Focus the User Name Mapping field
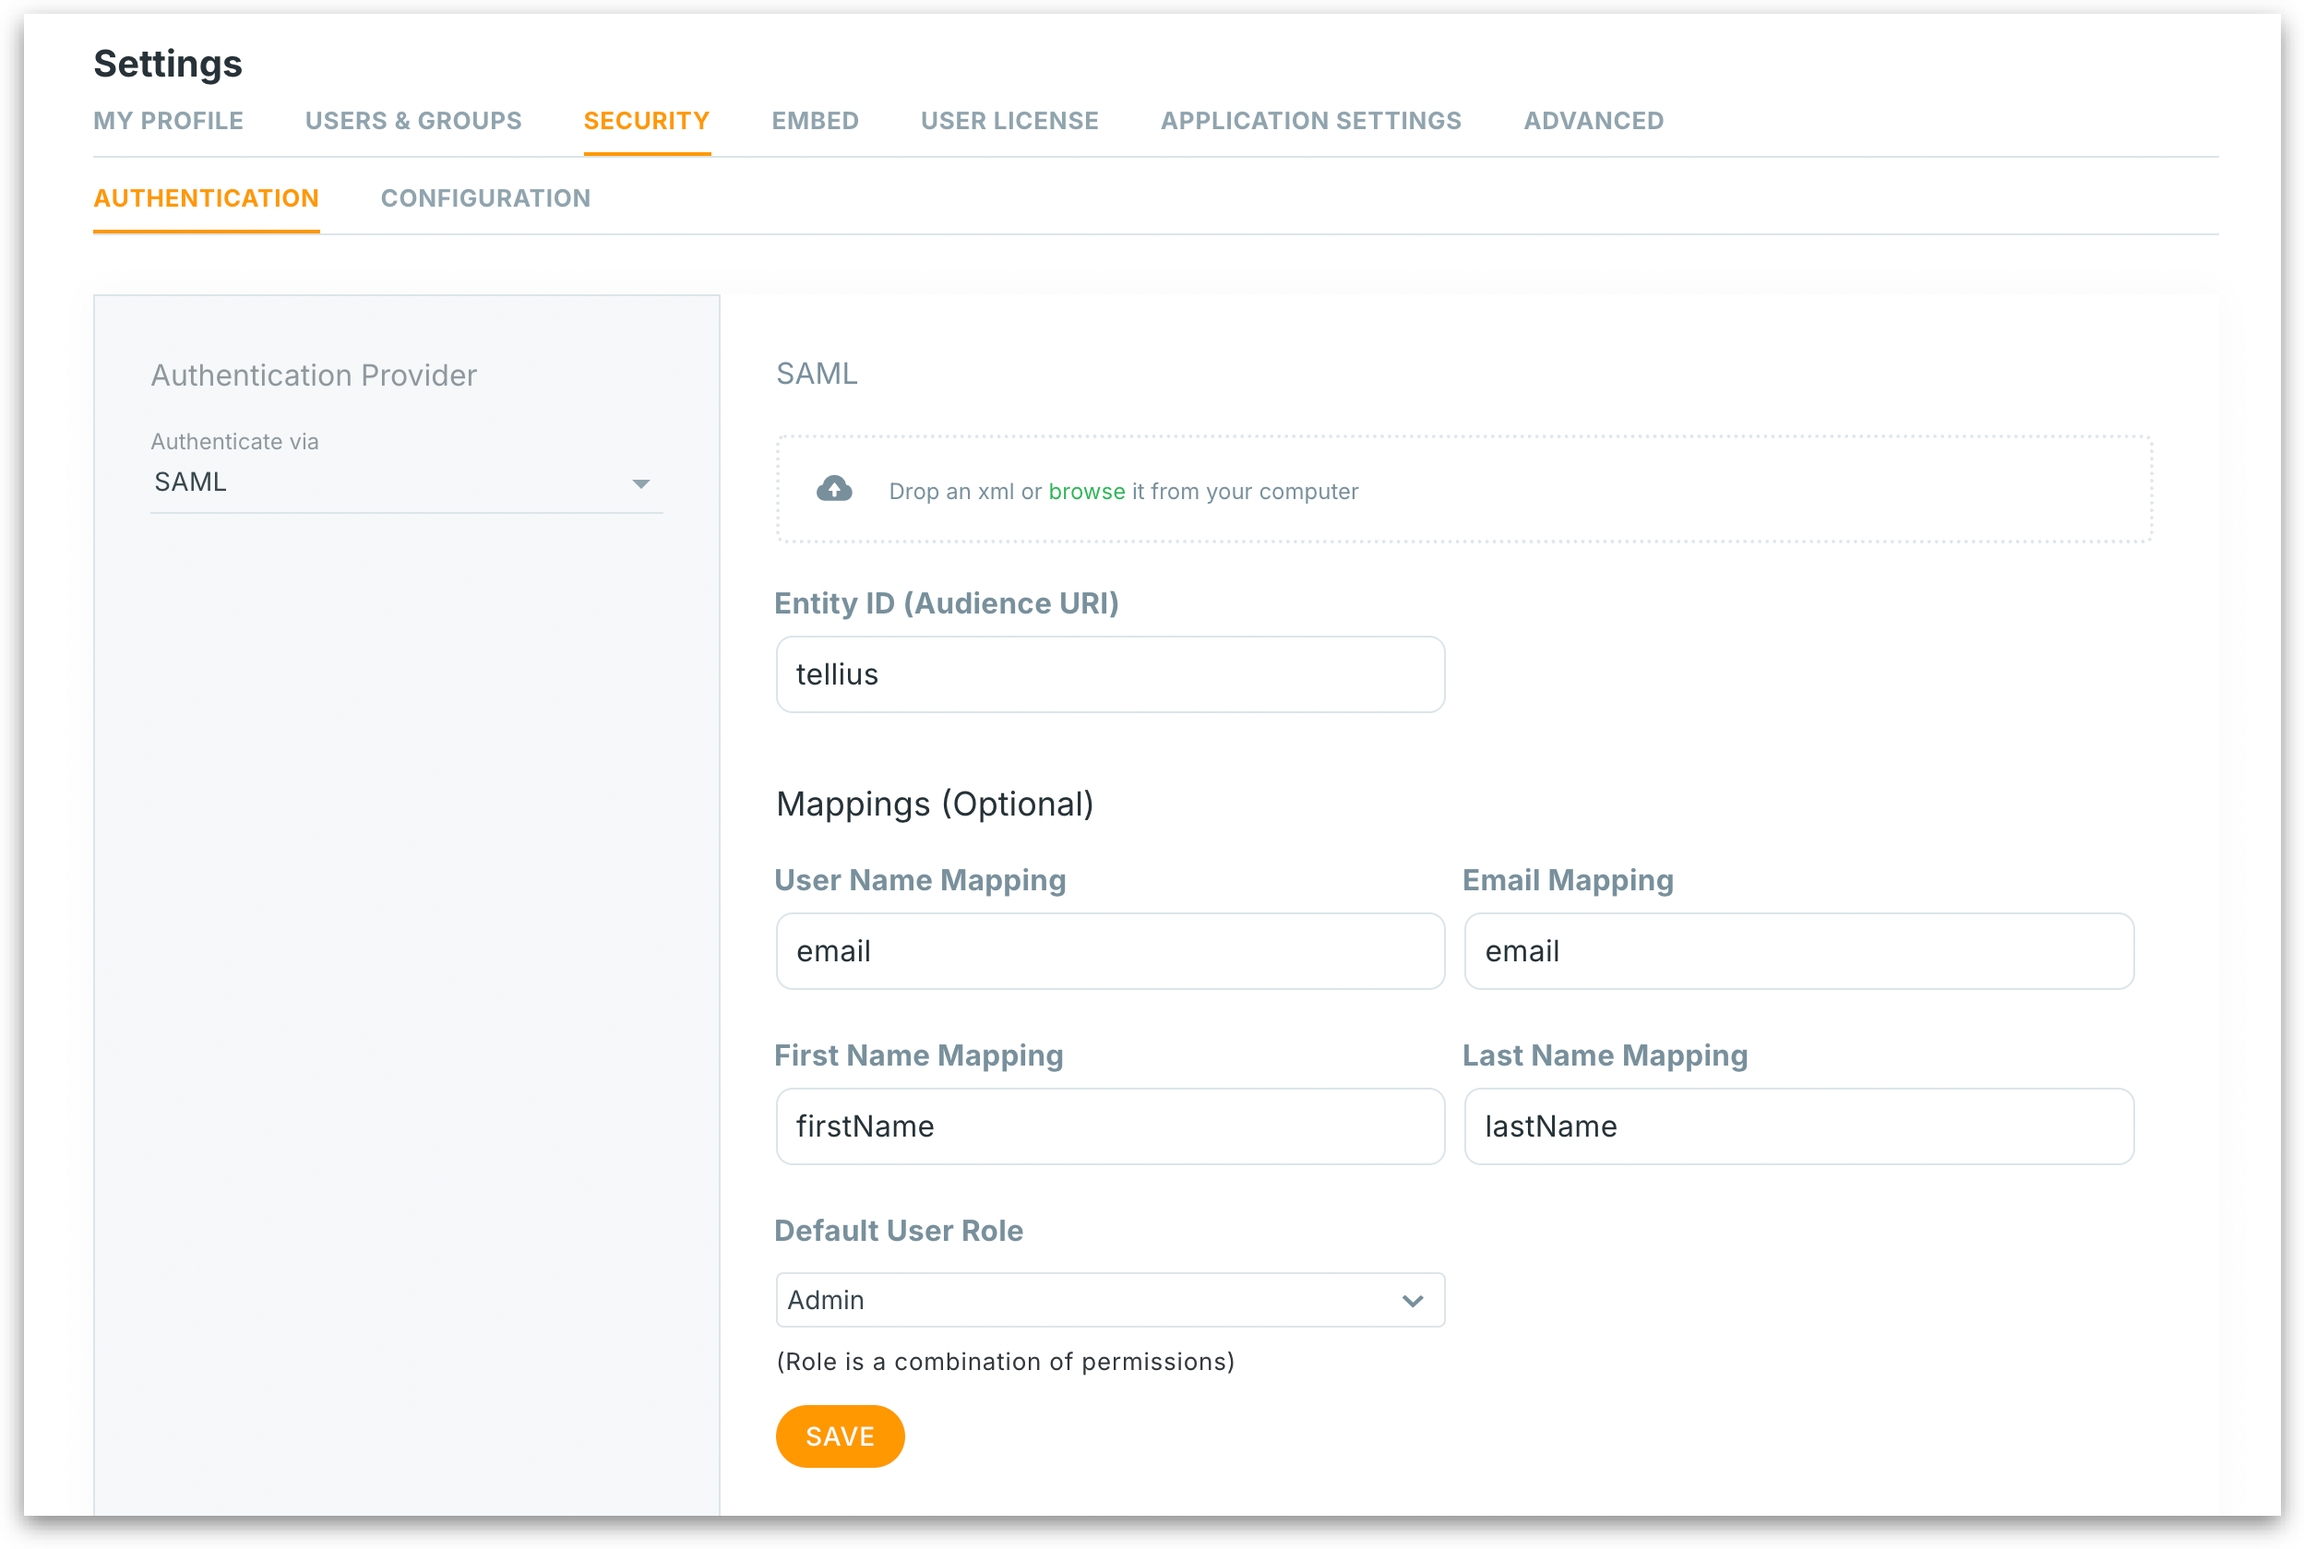The height and width of the screenshot is (1549, 2304). coord(1109,950)
